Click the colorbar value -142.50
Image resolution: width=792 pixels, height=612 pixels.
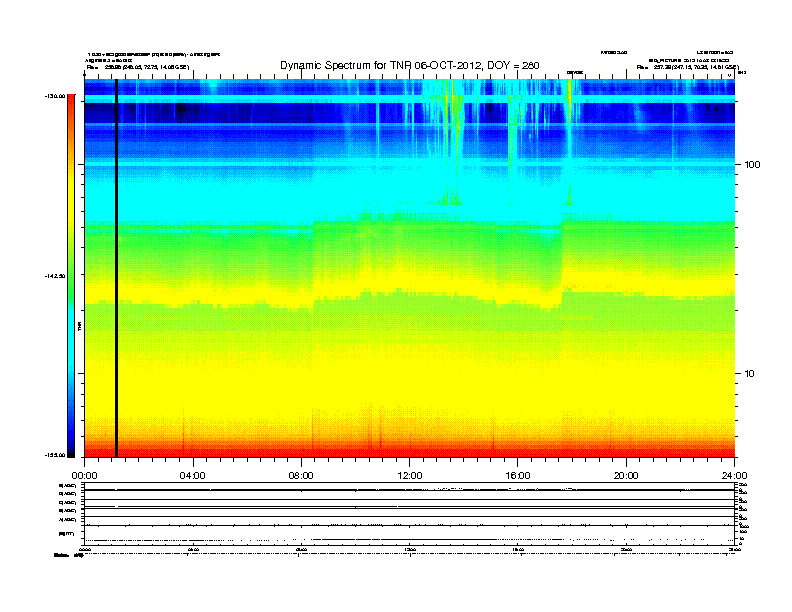click(x=55, y=276)
